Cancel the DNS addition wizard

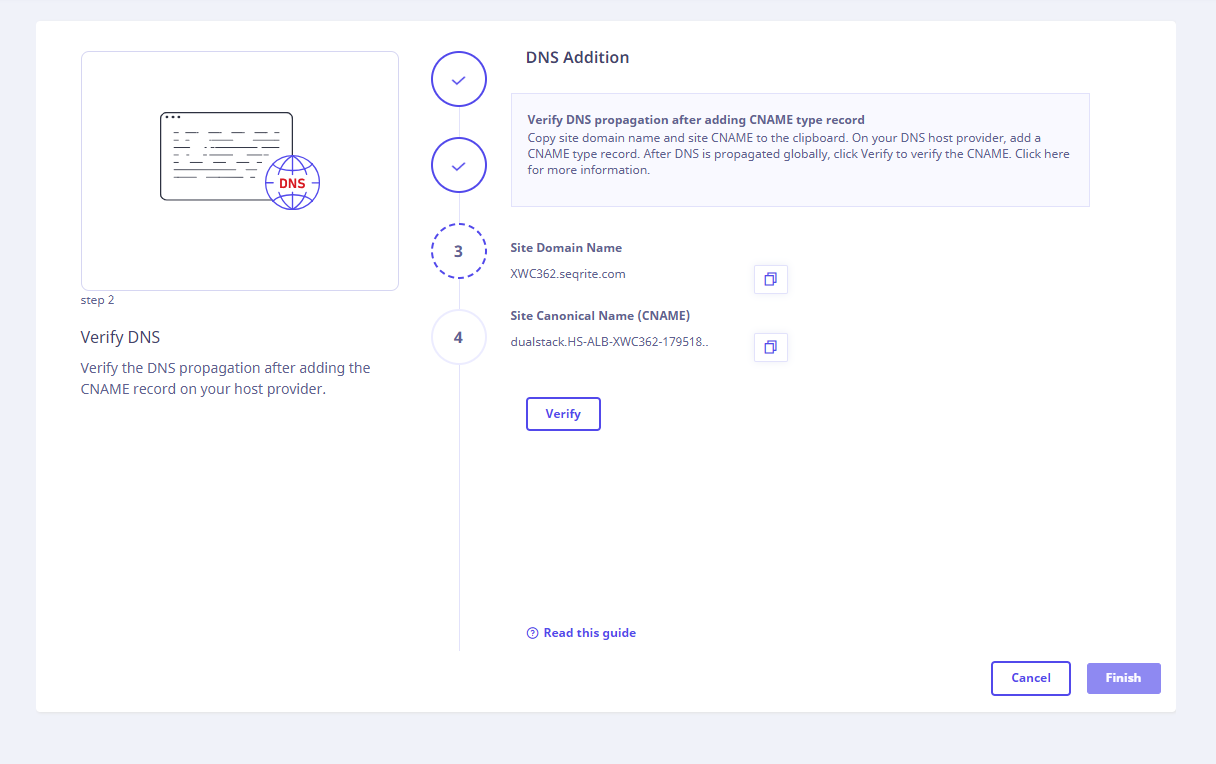1031,678
